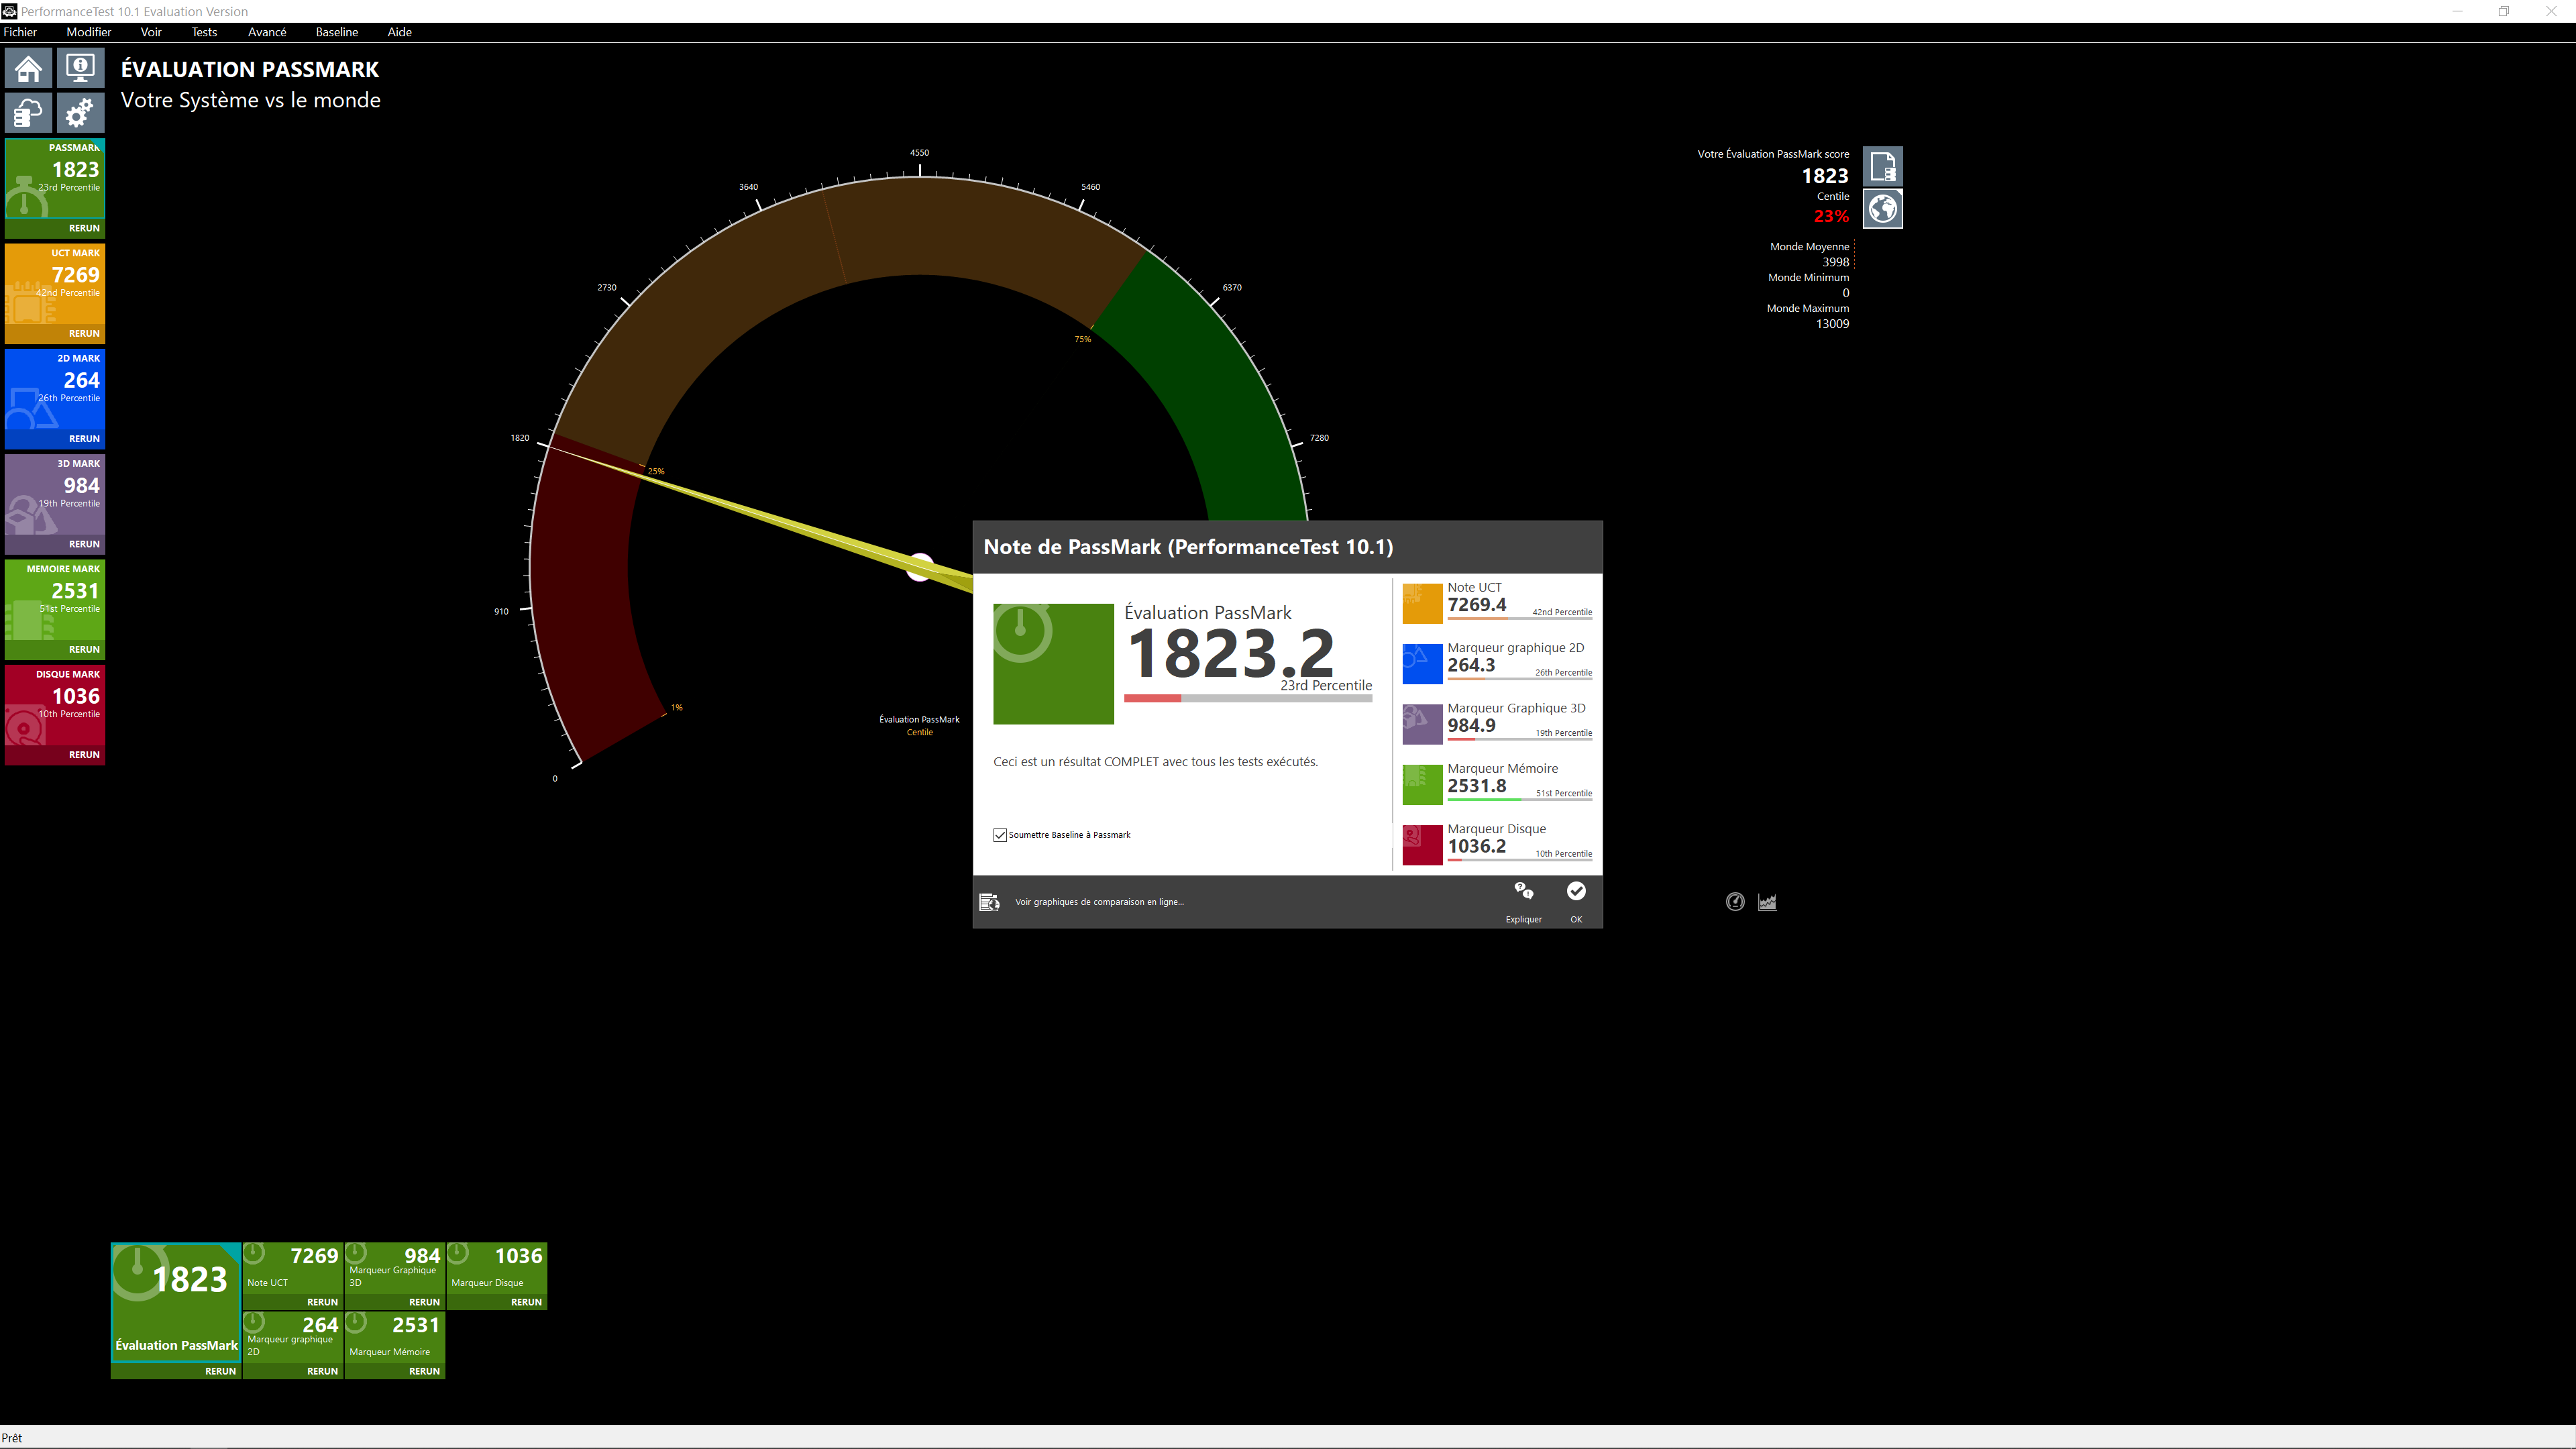Click the world comparison globe icon
This screenshot has width=2576, height=1449.
[1882, 209]
